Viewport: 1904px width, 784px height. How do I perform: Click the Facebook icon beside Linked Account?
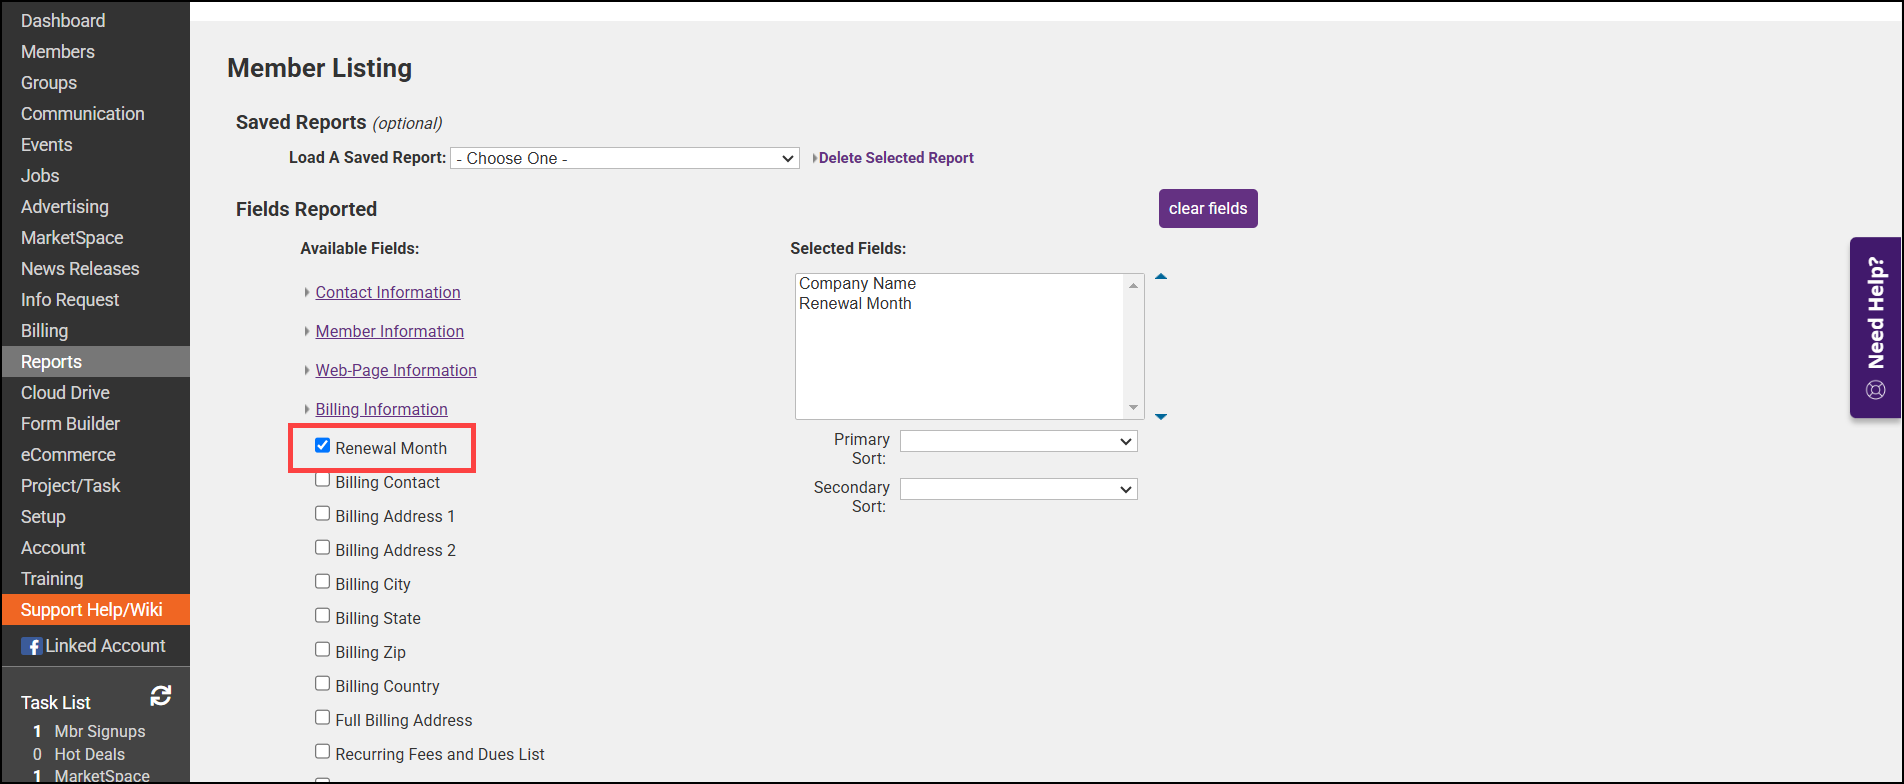click(x=32, y=646)
